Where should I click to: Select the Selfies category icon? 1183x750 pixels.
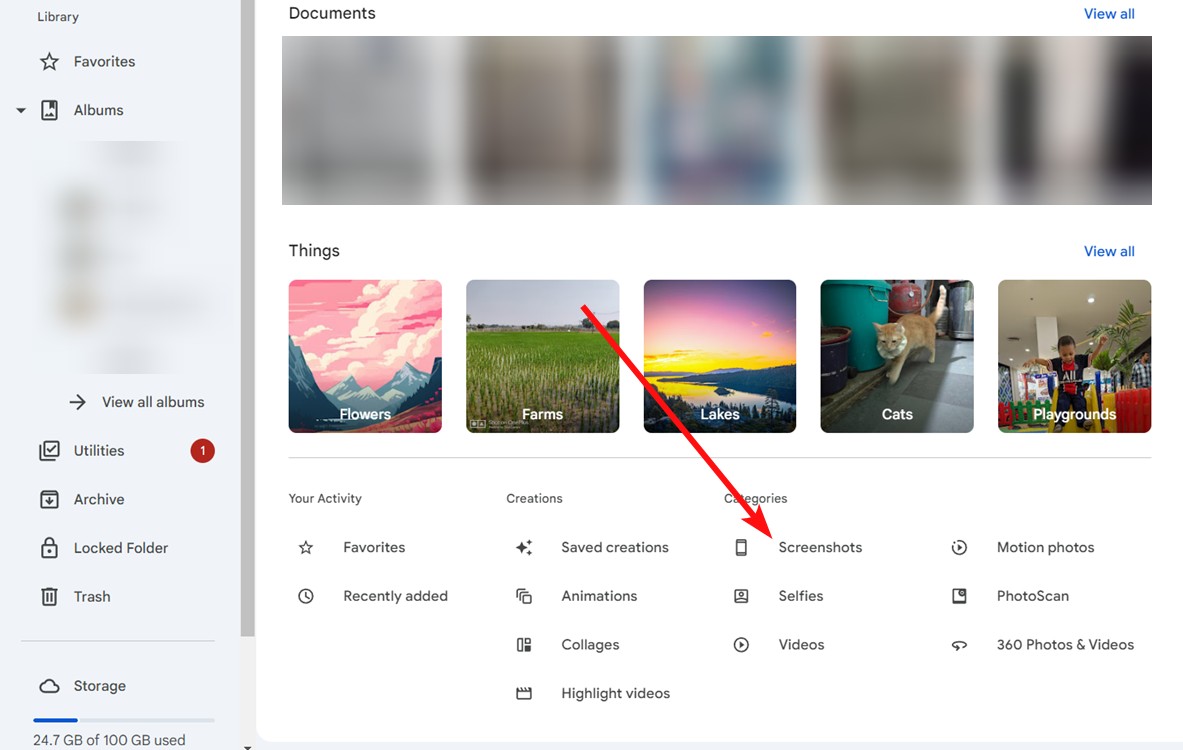pos(741,595)
